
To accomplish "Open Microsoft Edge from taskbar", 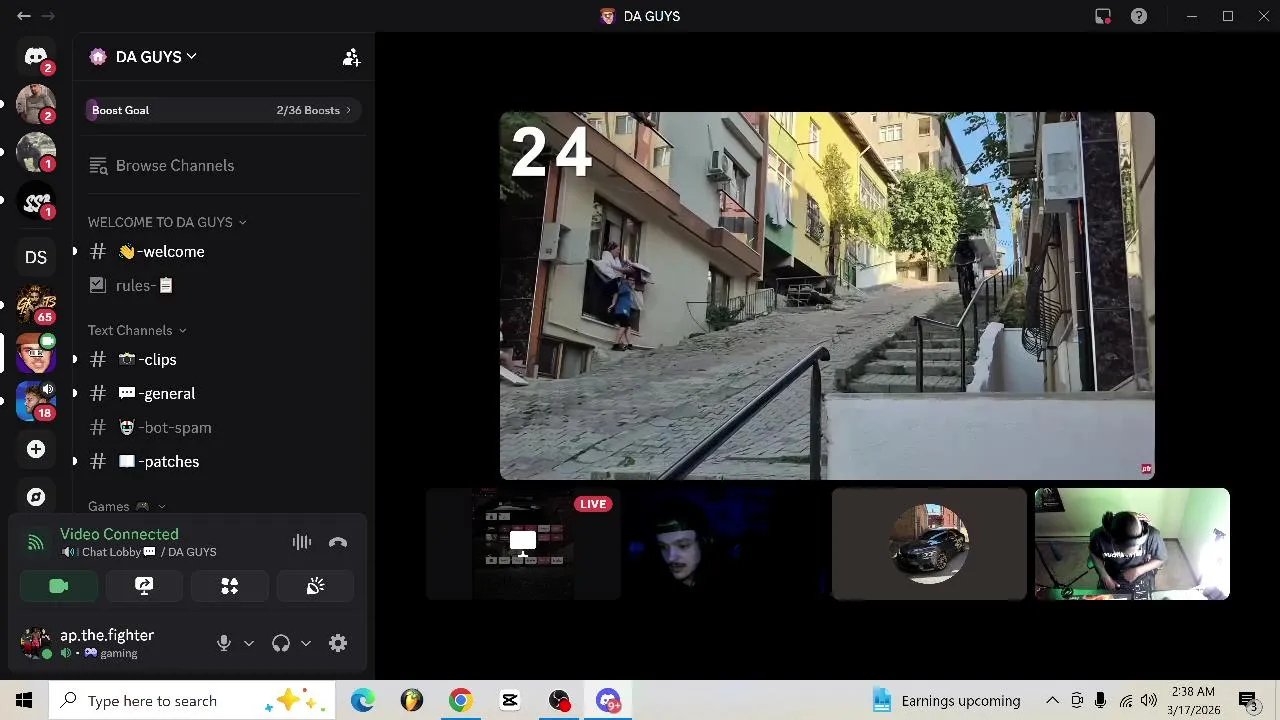I will 363,701.
